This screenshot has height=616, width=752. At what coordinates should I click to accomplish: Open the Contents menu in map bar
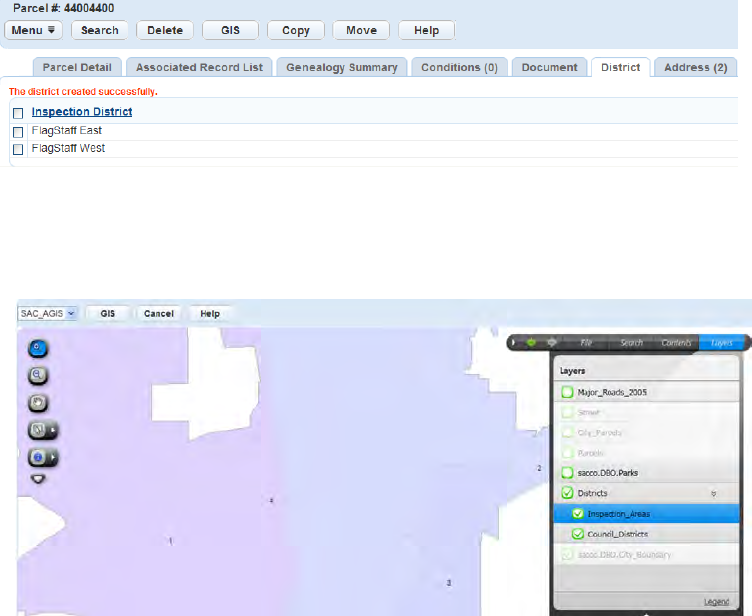tap(676, 343)
